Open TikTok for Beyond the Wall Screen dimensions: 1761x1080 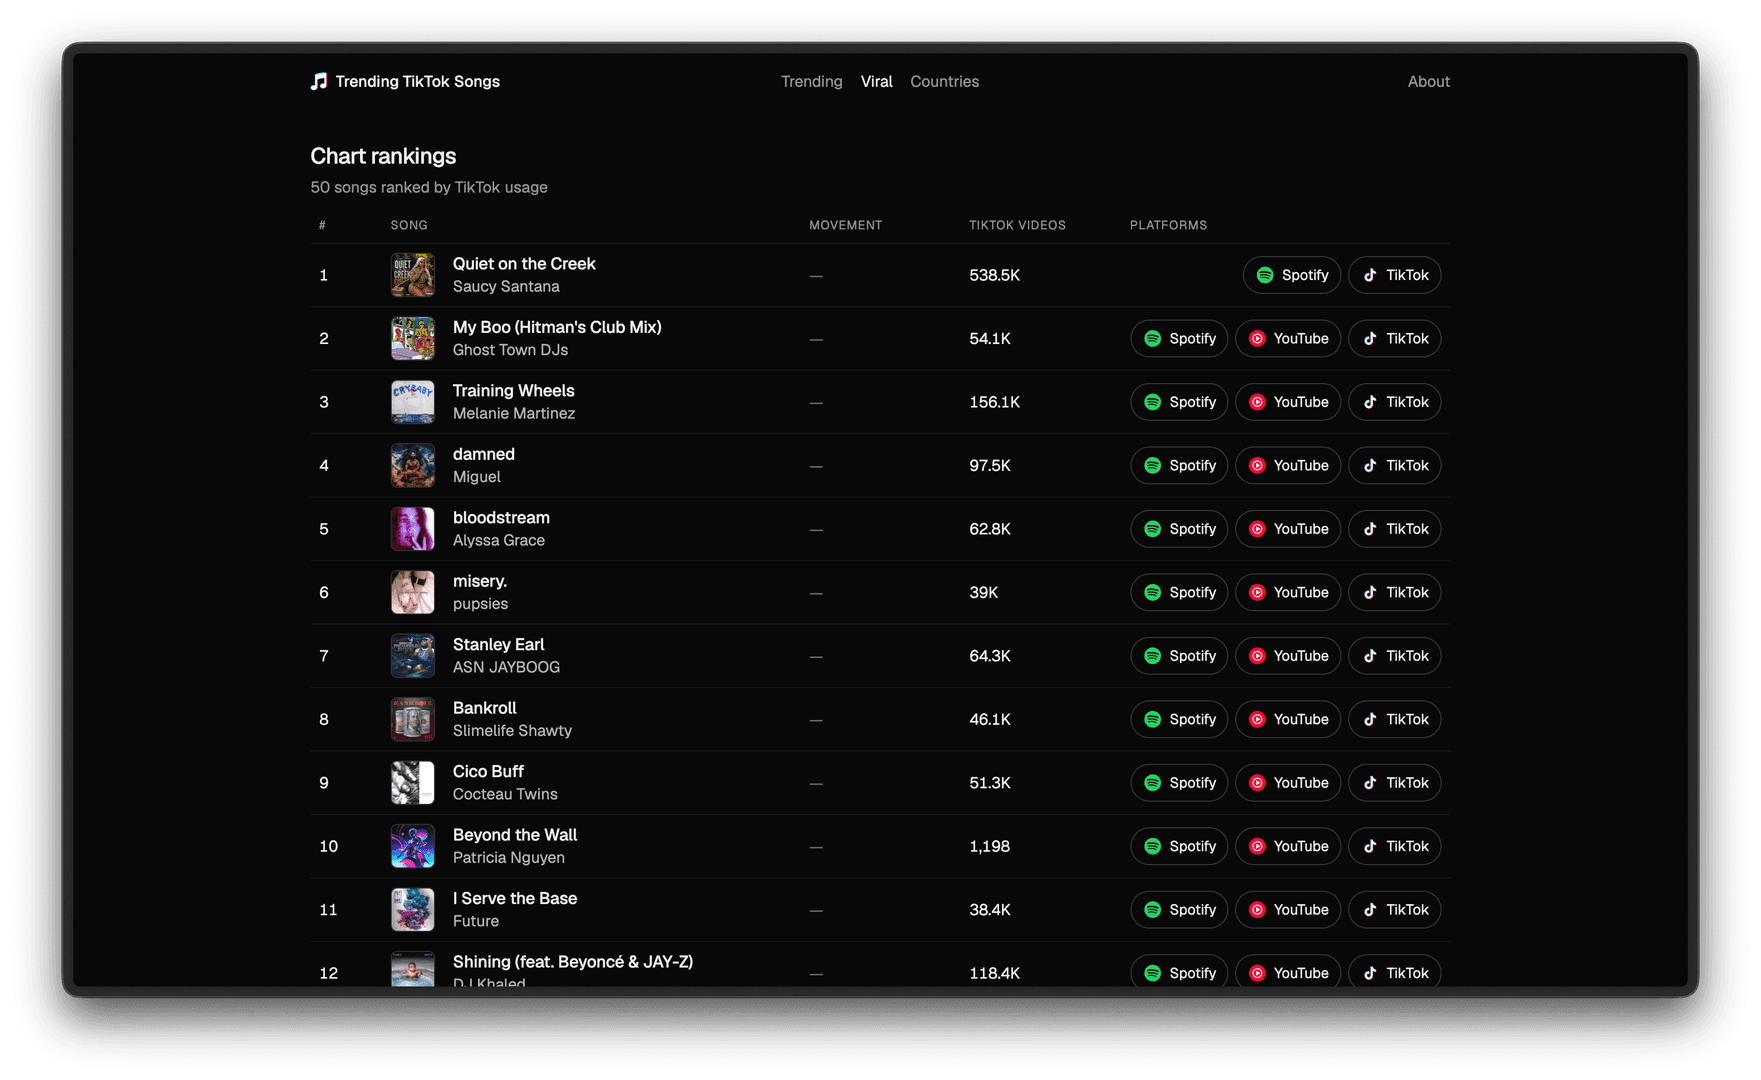point(1394,847)
